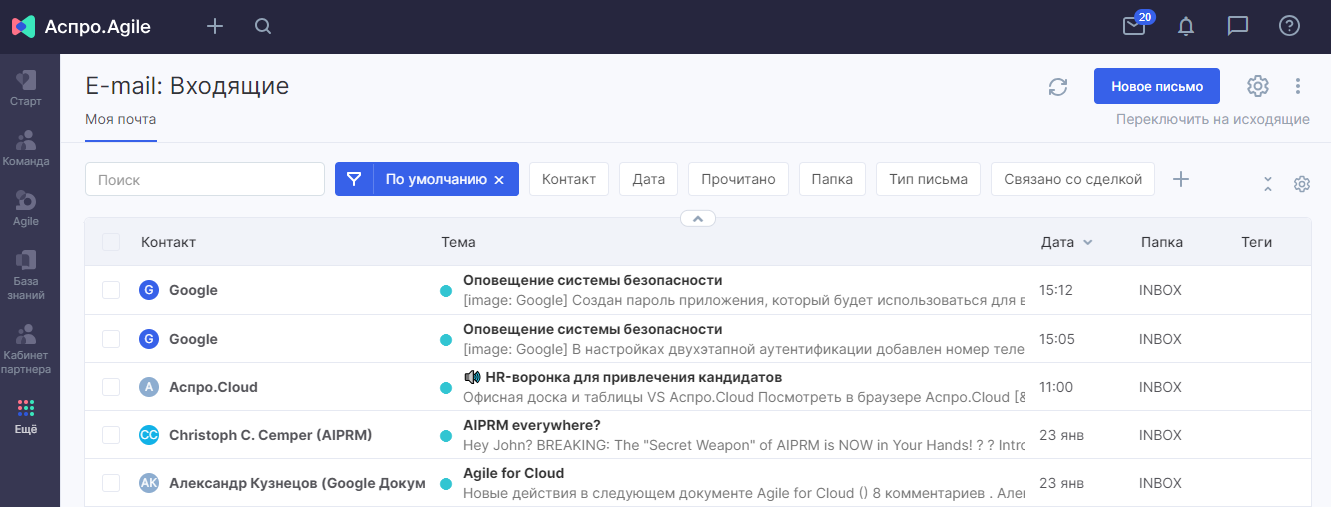The width and height of the screenshot is (1331, 507).
Task: Open help question mark icon
Action: 1290,26
